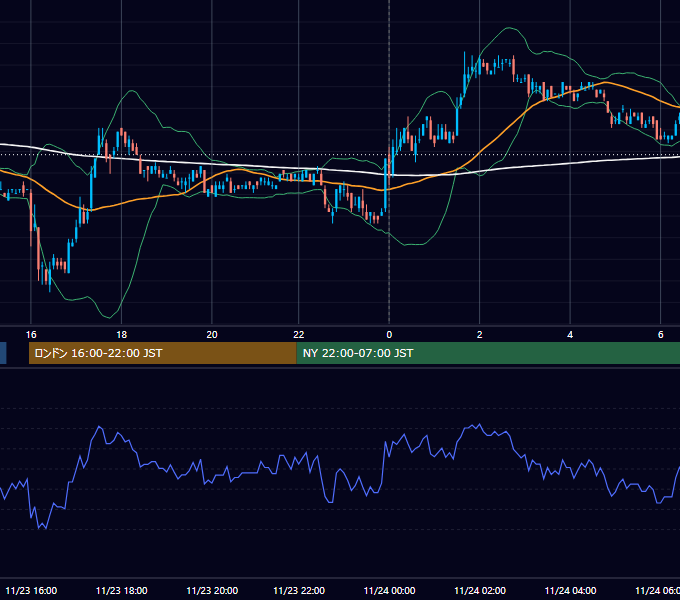Click the 2 hour label on price chart
This screenshot has height=600, width=680.
[x=479, y=335]
